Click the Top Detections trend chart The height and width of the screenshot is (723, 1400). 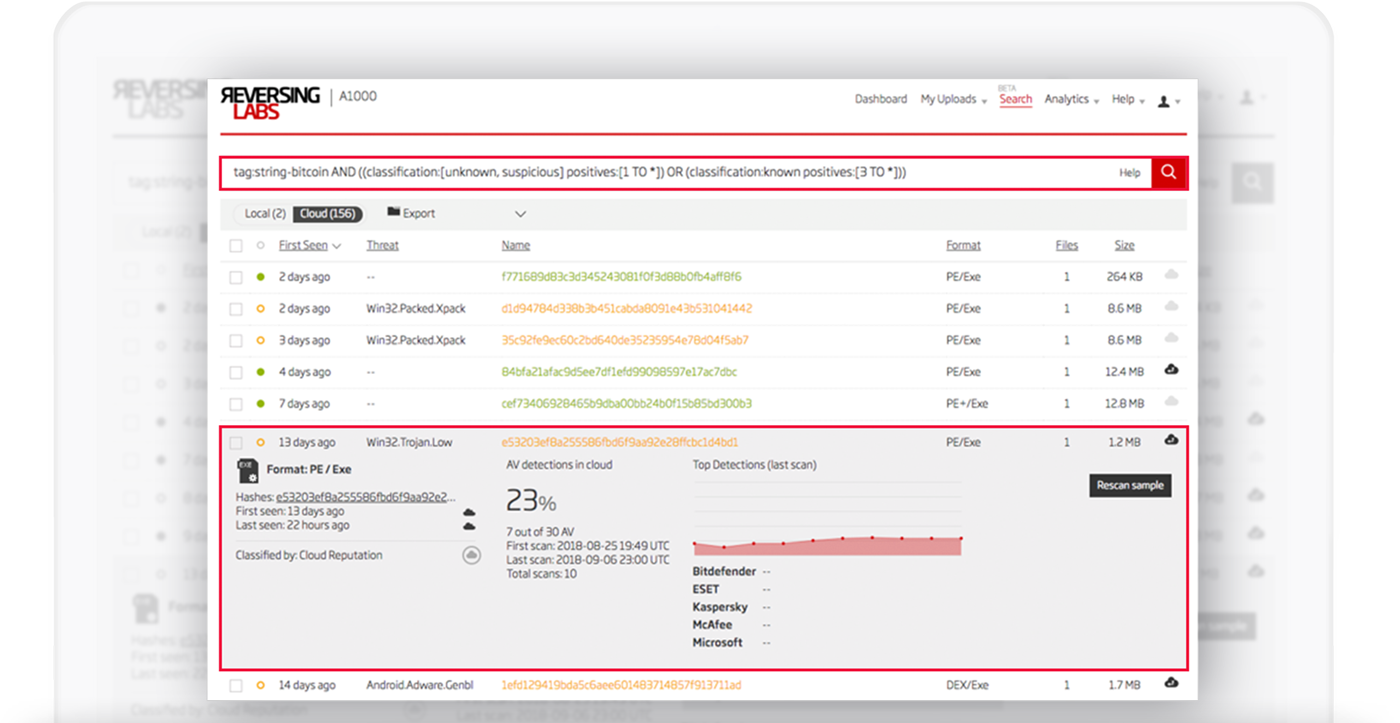(x=827, y=519)
